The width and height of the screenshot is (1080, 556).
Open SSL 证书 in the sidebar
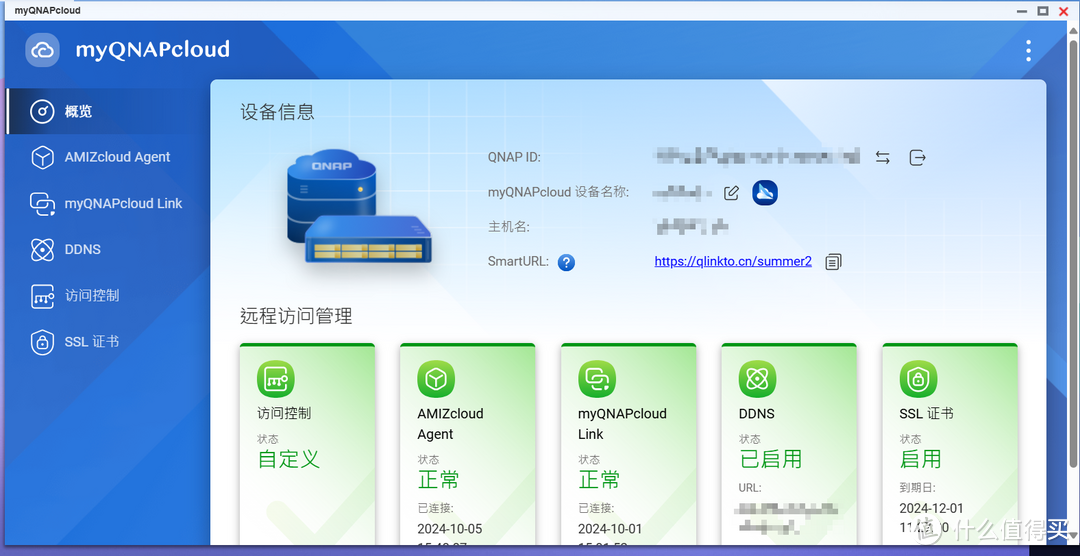pyautogui.click(x=108, y=342)
